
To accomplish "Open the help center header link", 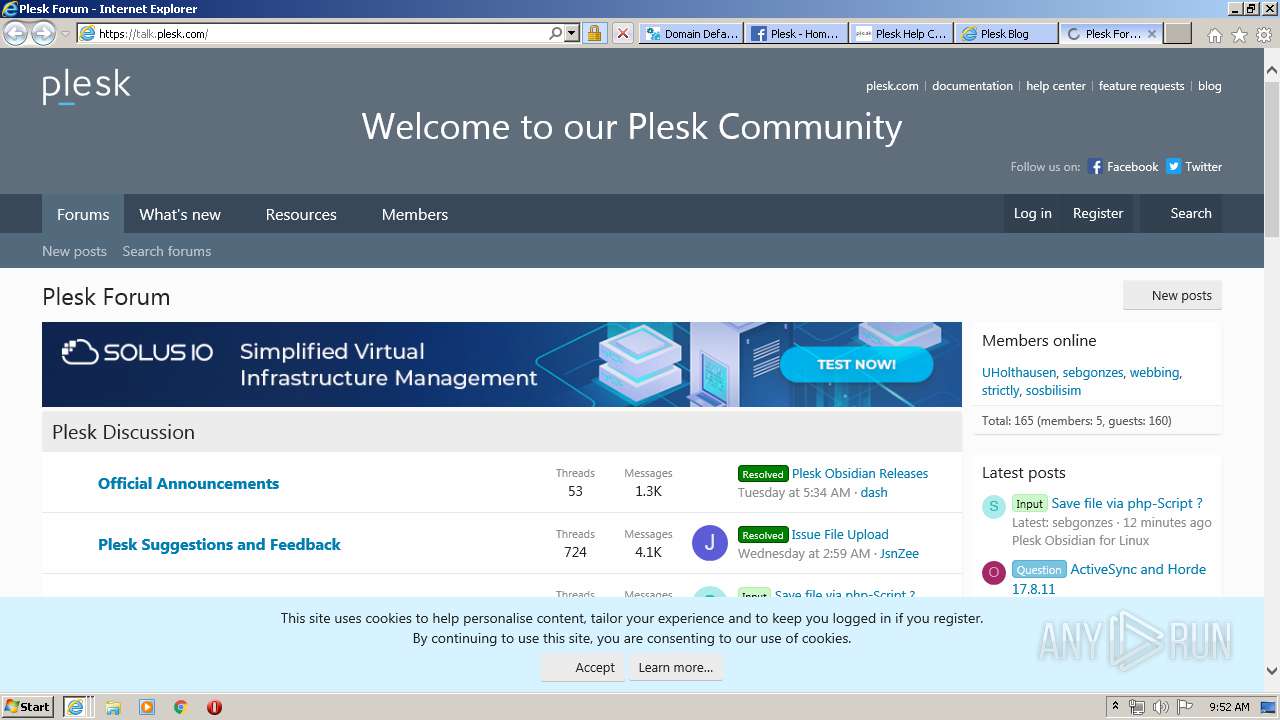I will [x=1055, y=86].
